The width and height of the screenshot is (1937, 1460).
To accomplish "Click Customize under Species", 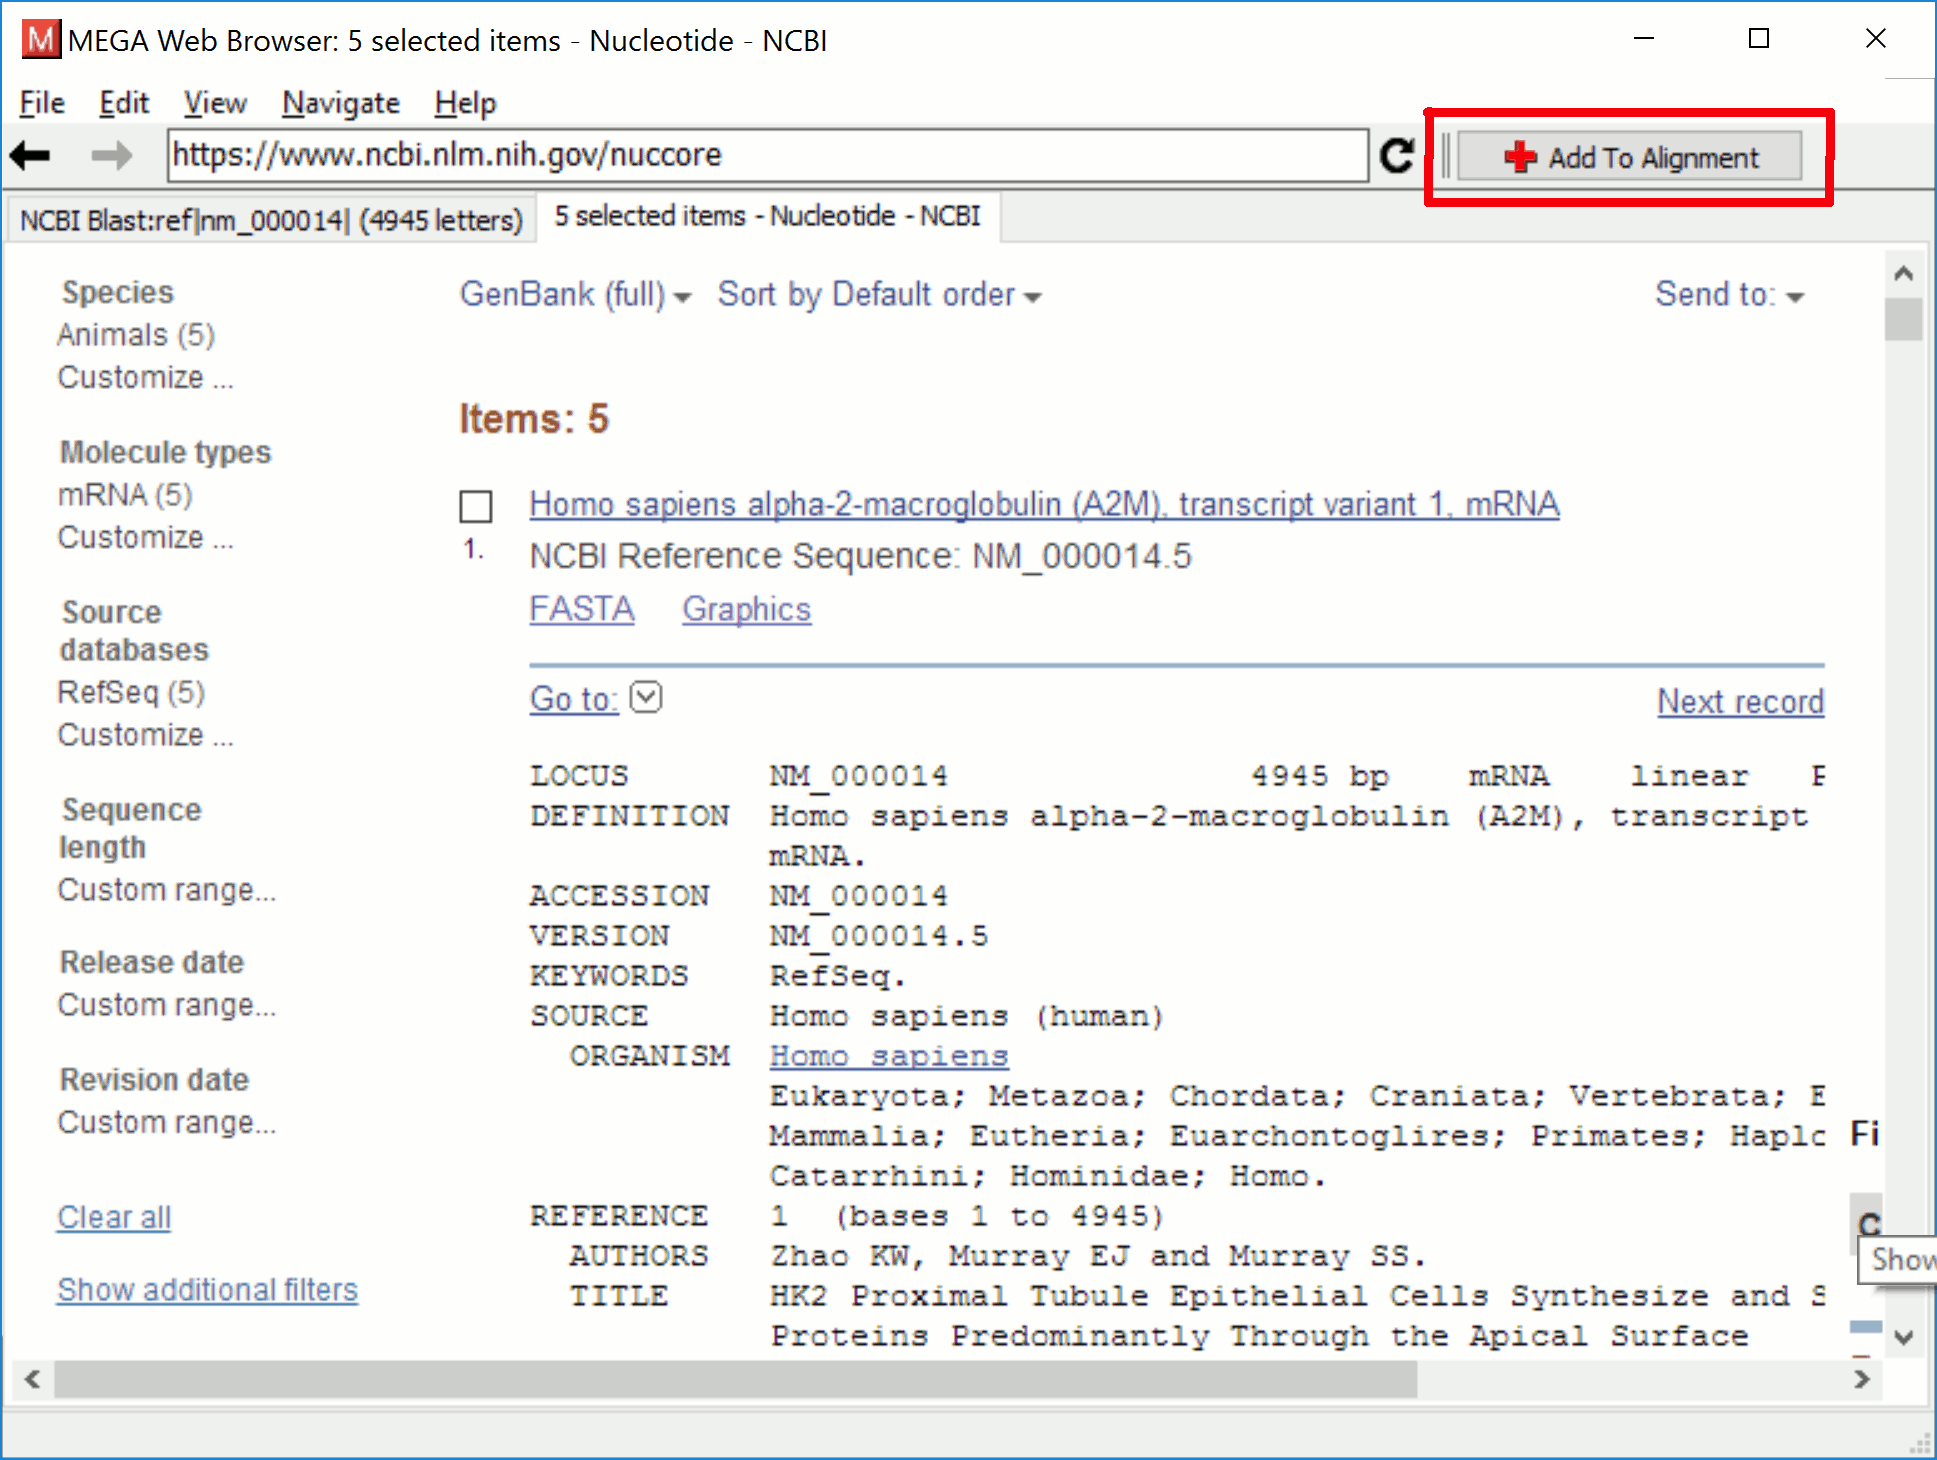I will 145,378.
